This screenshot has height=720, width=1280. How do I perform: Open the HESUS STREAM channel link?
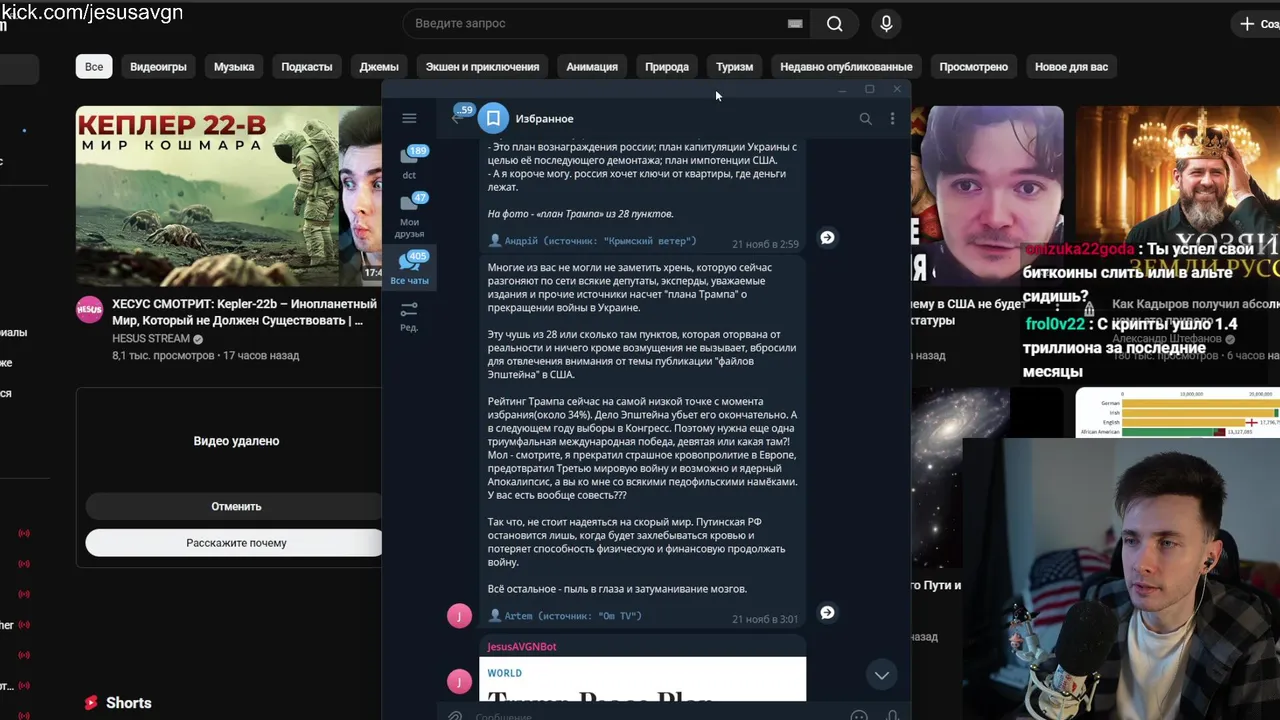point(150,339)
